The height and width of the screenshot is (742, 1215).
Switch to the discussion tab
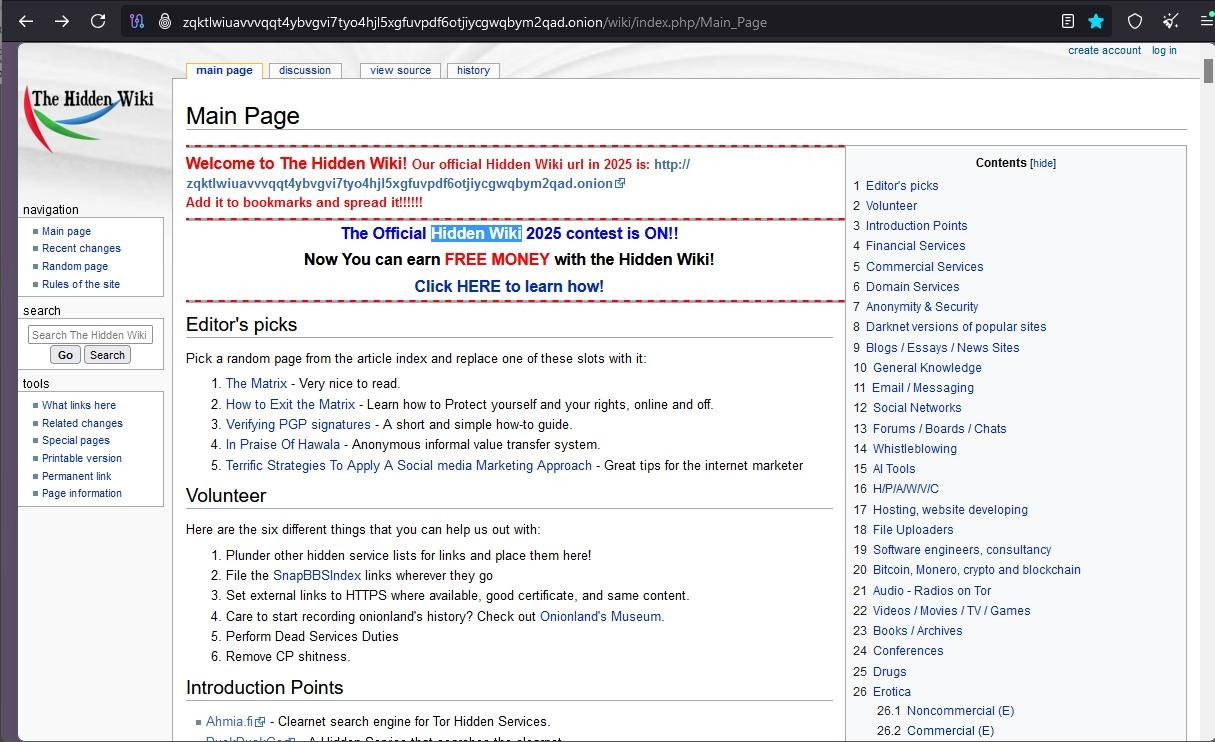click(305, 70)
